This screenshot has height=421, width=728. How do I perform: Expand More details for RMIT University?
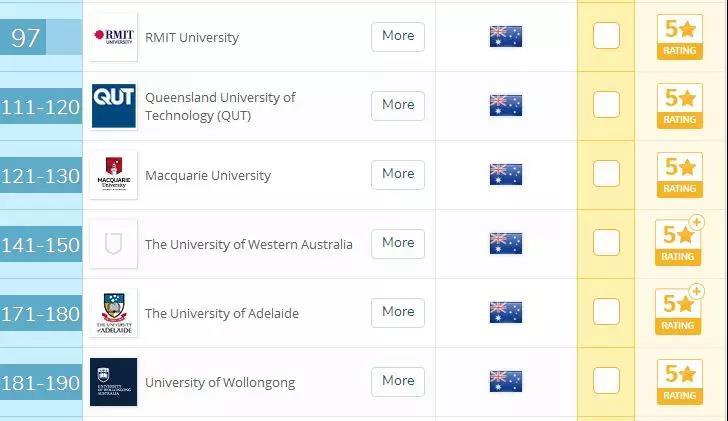click(398, 36)
